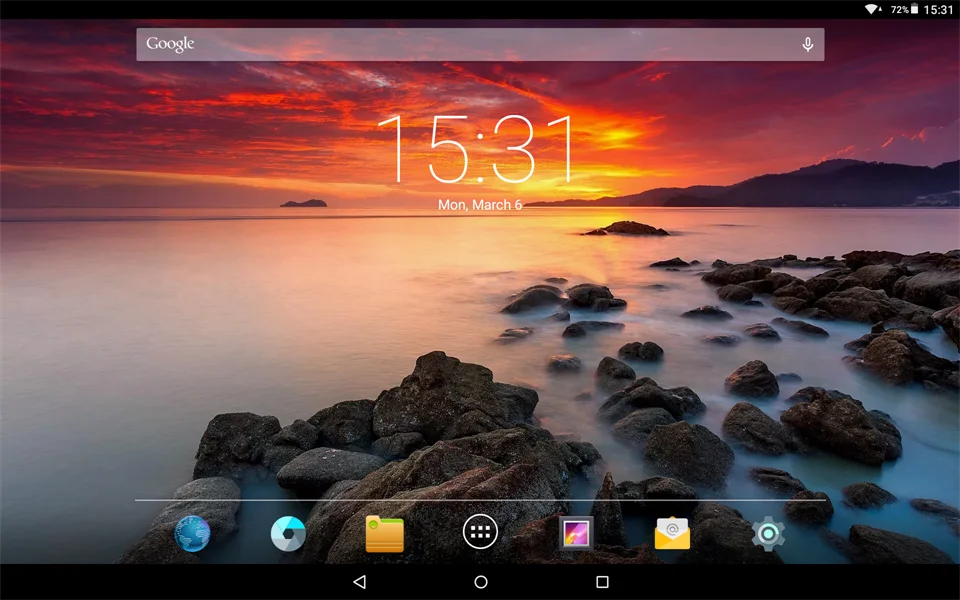
Task: Tap the battery icon showing 72%
Action: (x=915, y=9)
